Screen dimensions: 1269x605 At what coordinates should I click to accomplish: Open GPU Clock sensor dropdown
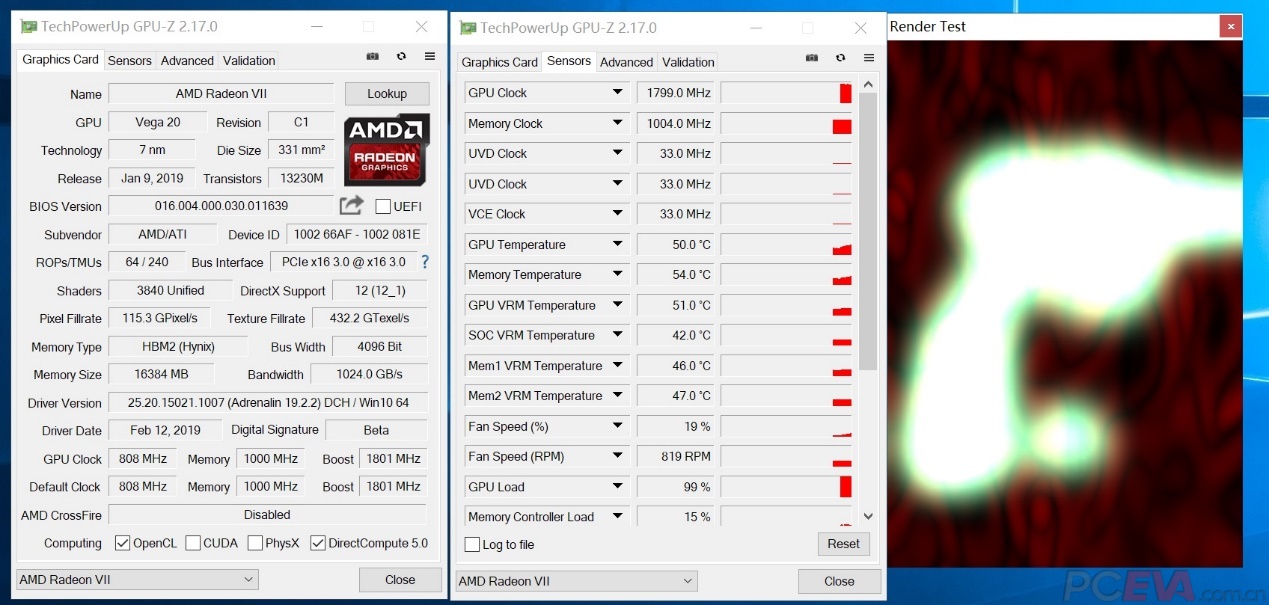[618, 93]
